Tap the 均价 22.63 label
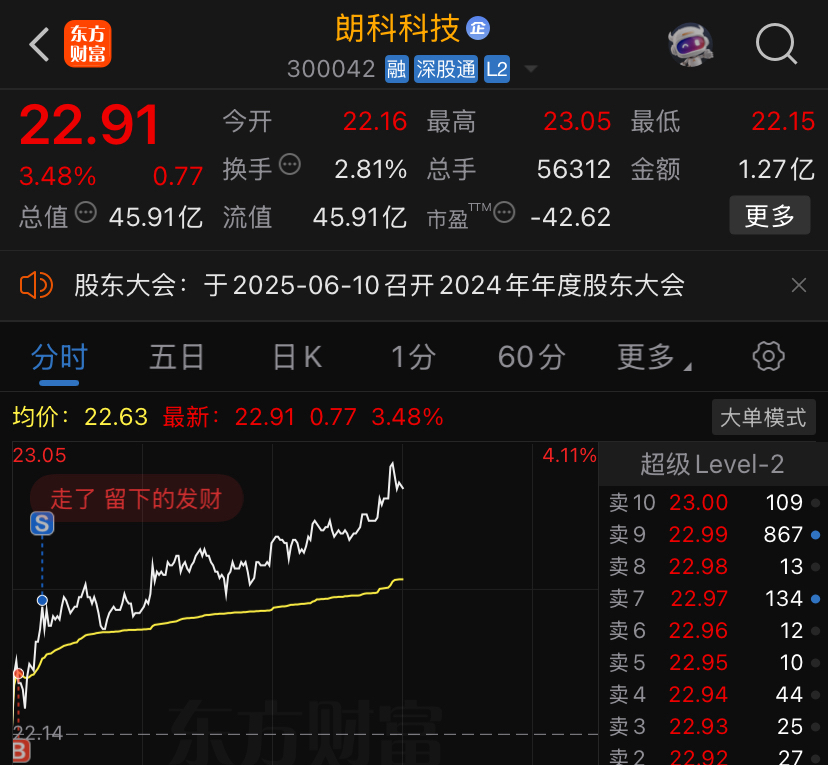Viewport: 828px width, 765px height. click(80, 417)
